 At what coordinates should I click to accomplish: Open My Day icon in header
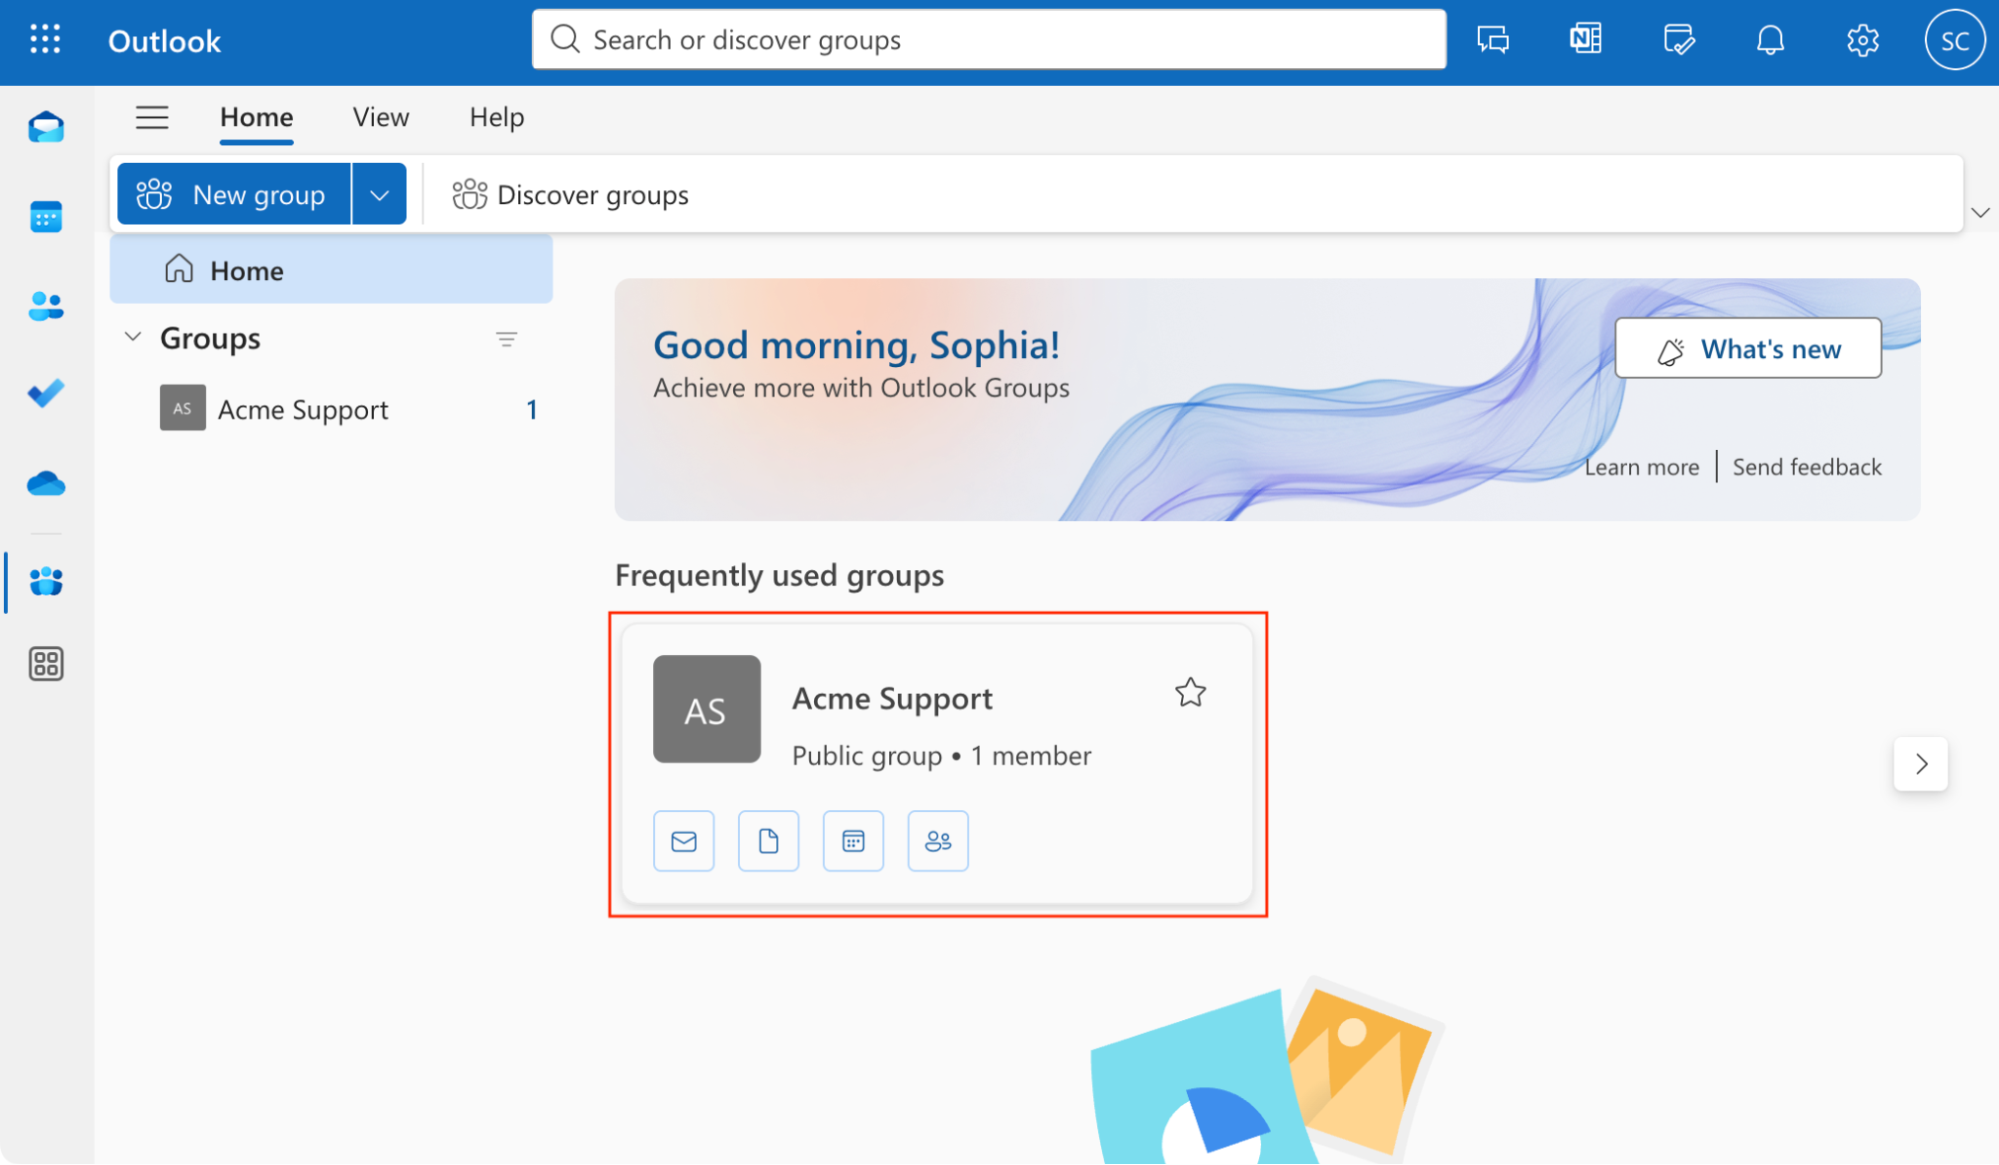coord(1678,40)
